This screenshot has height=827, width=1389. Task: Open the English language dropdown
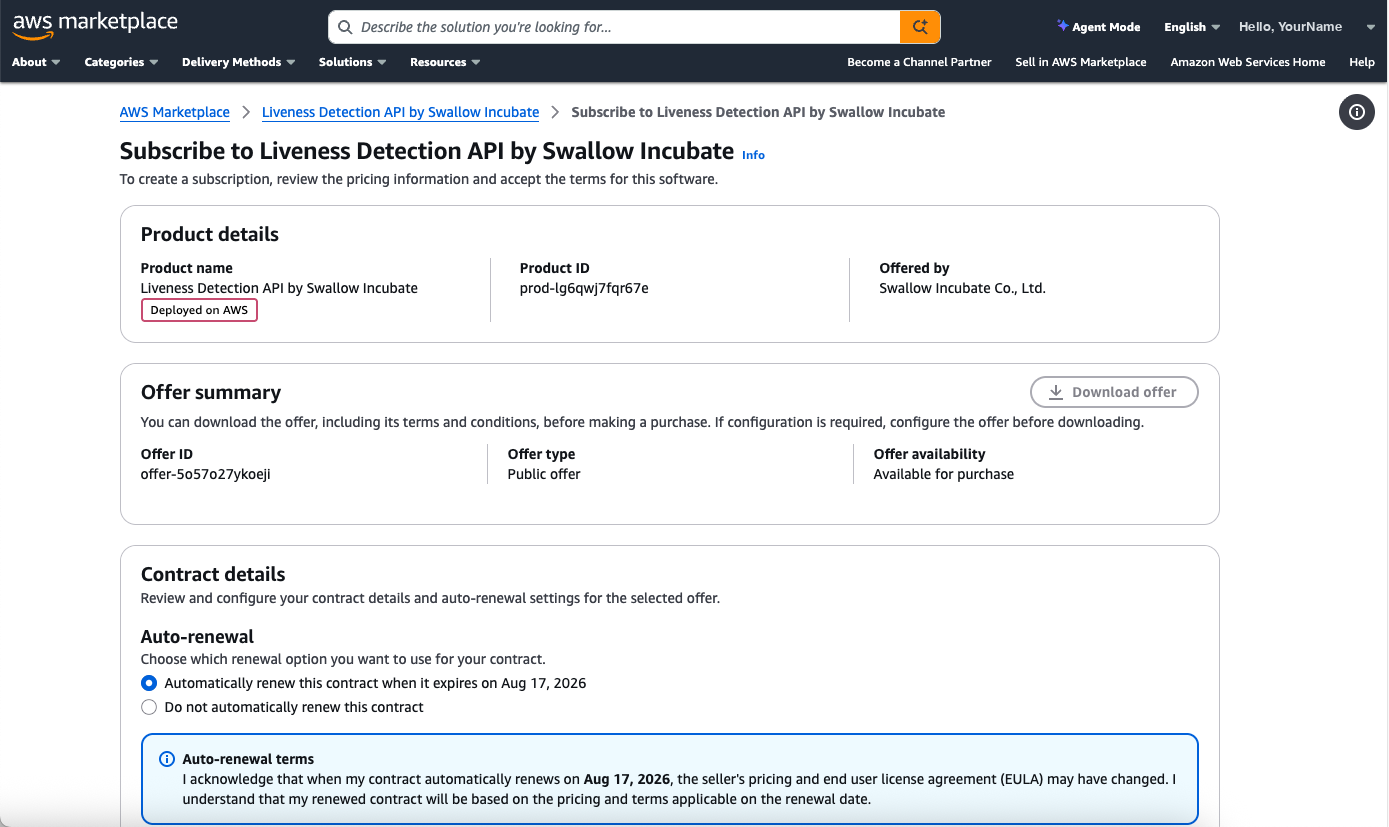(1192, 27)
